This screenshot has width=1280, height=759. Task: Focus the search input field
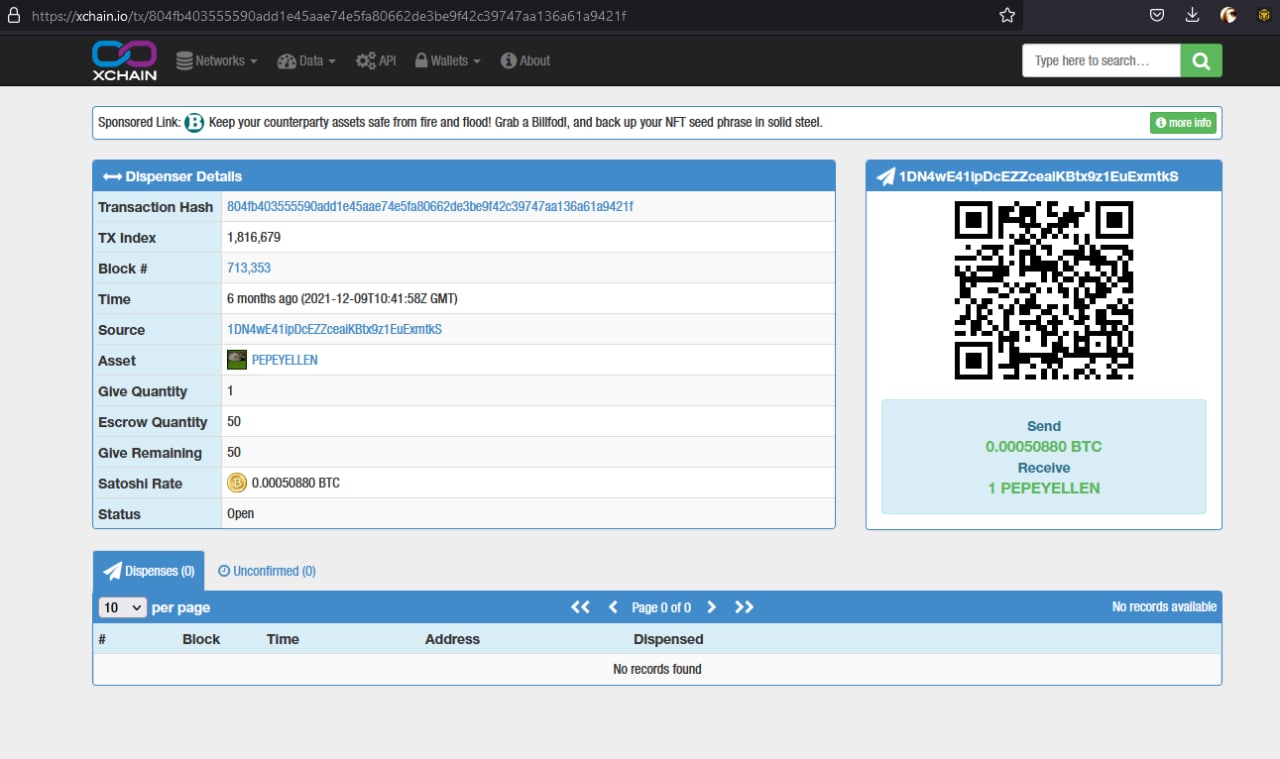1101,61
